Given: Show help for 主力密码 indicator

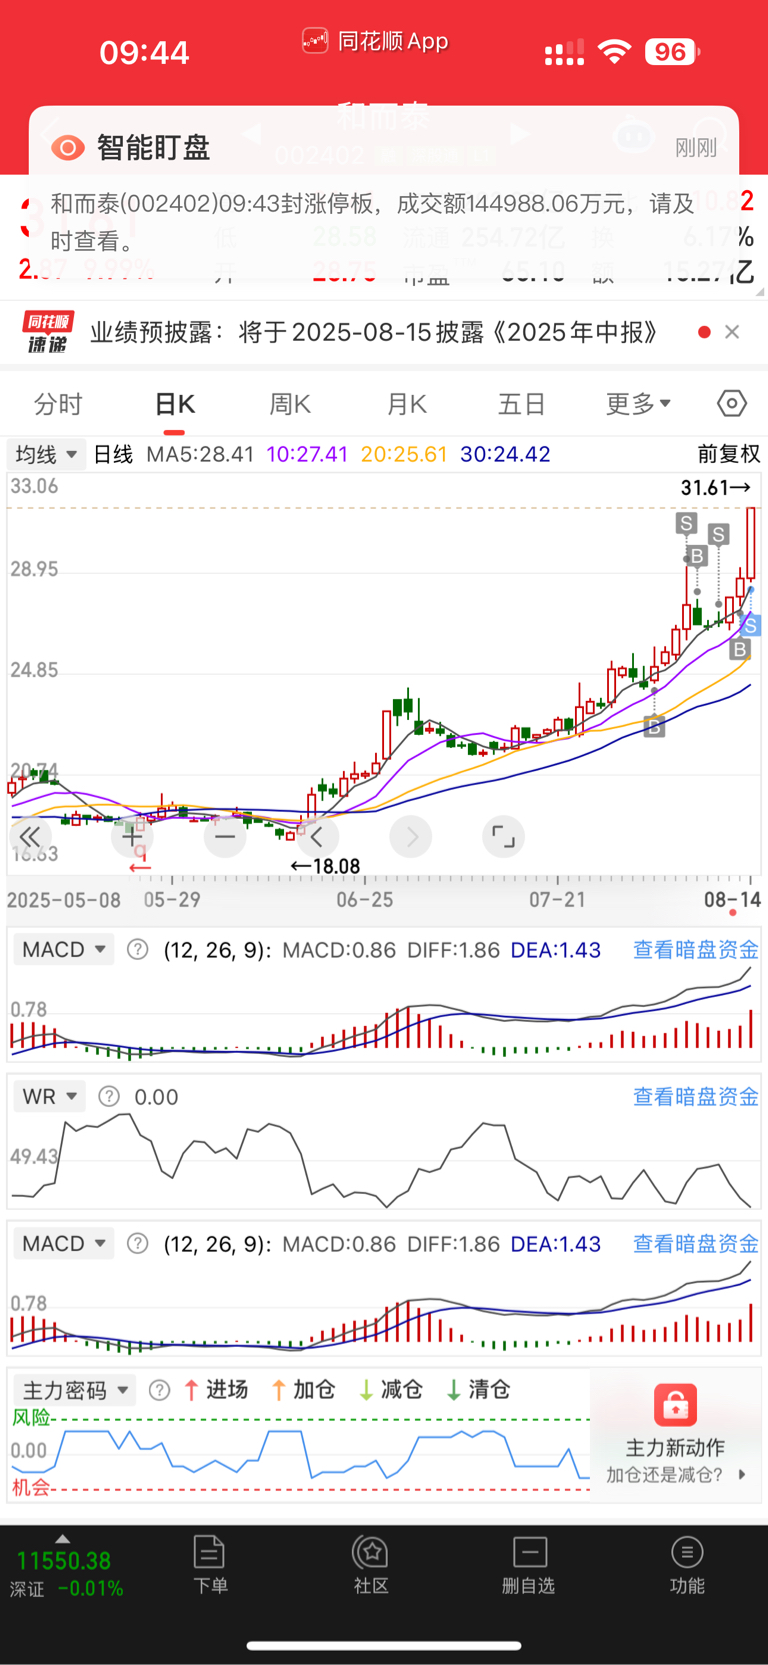Looking at the screenshot, I should tap(159, 1390).
